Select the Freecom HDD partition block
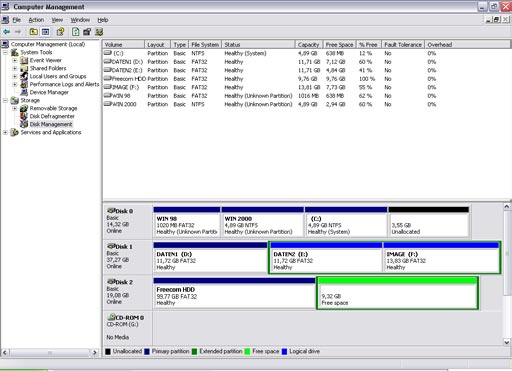Screen dimensions: 512x371 point(234,293)
